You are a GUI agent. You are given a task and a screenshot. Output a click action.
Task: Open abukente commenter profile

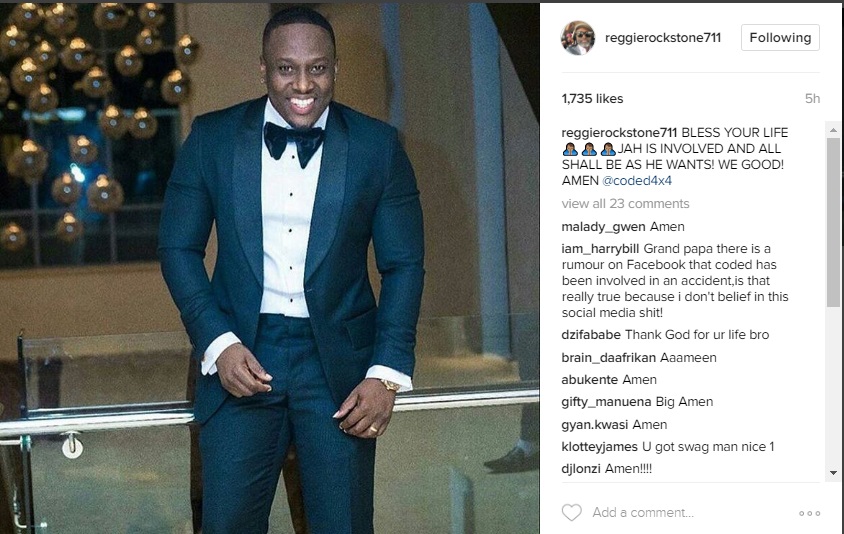tap(589, 380)
